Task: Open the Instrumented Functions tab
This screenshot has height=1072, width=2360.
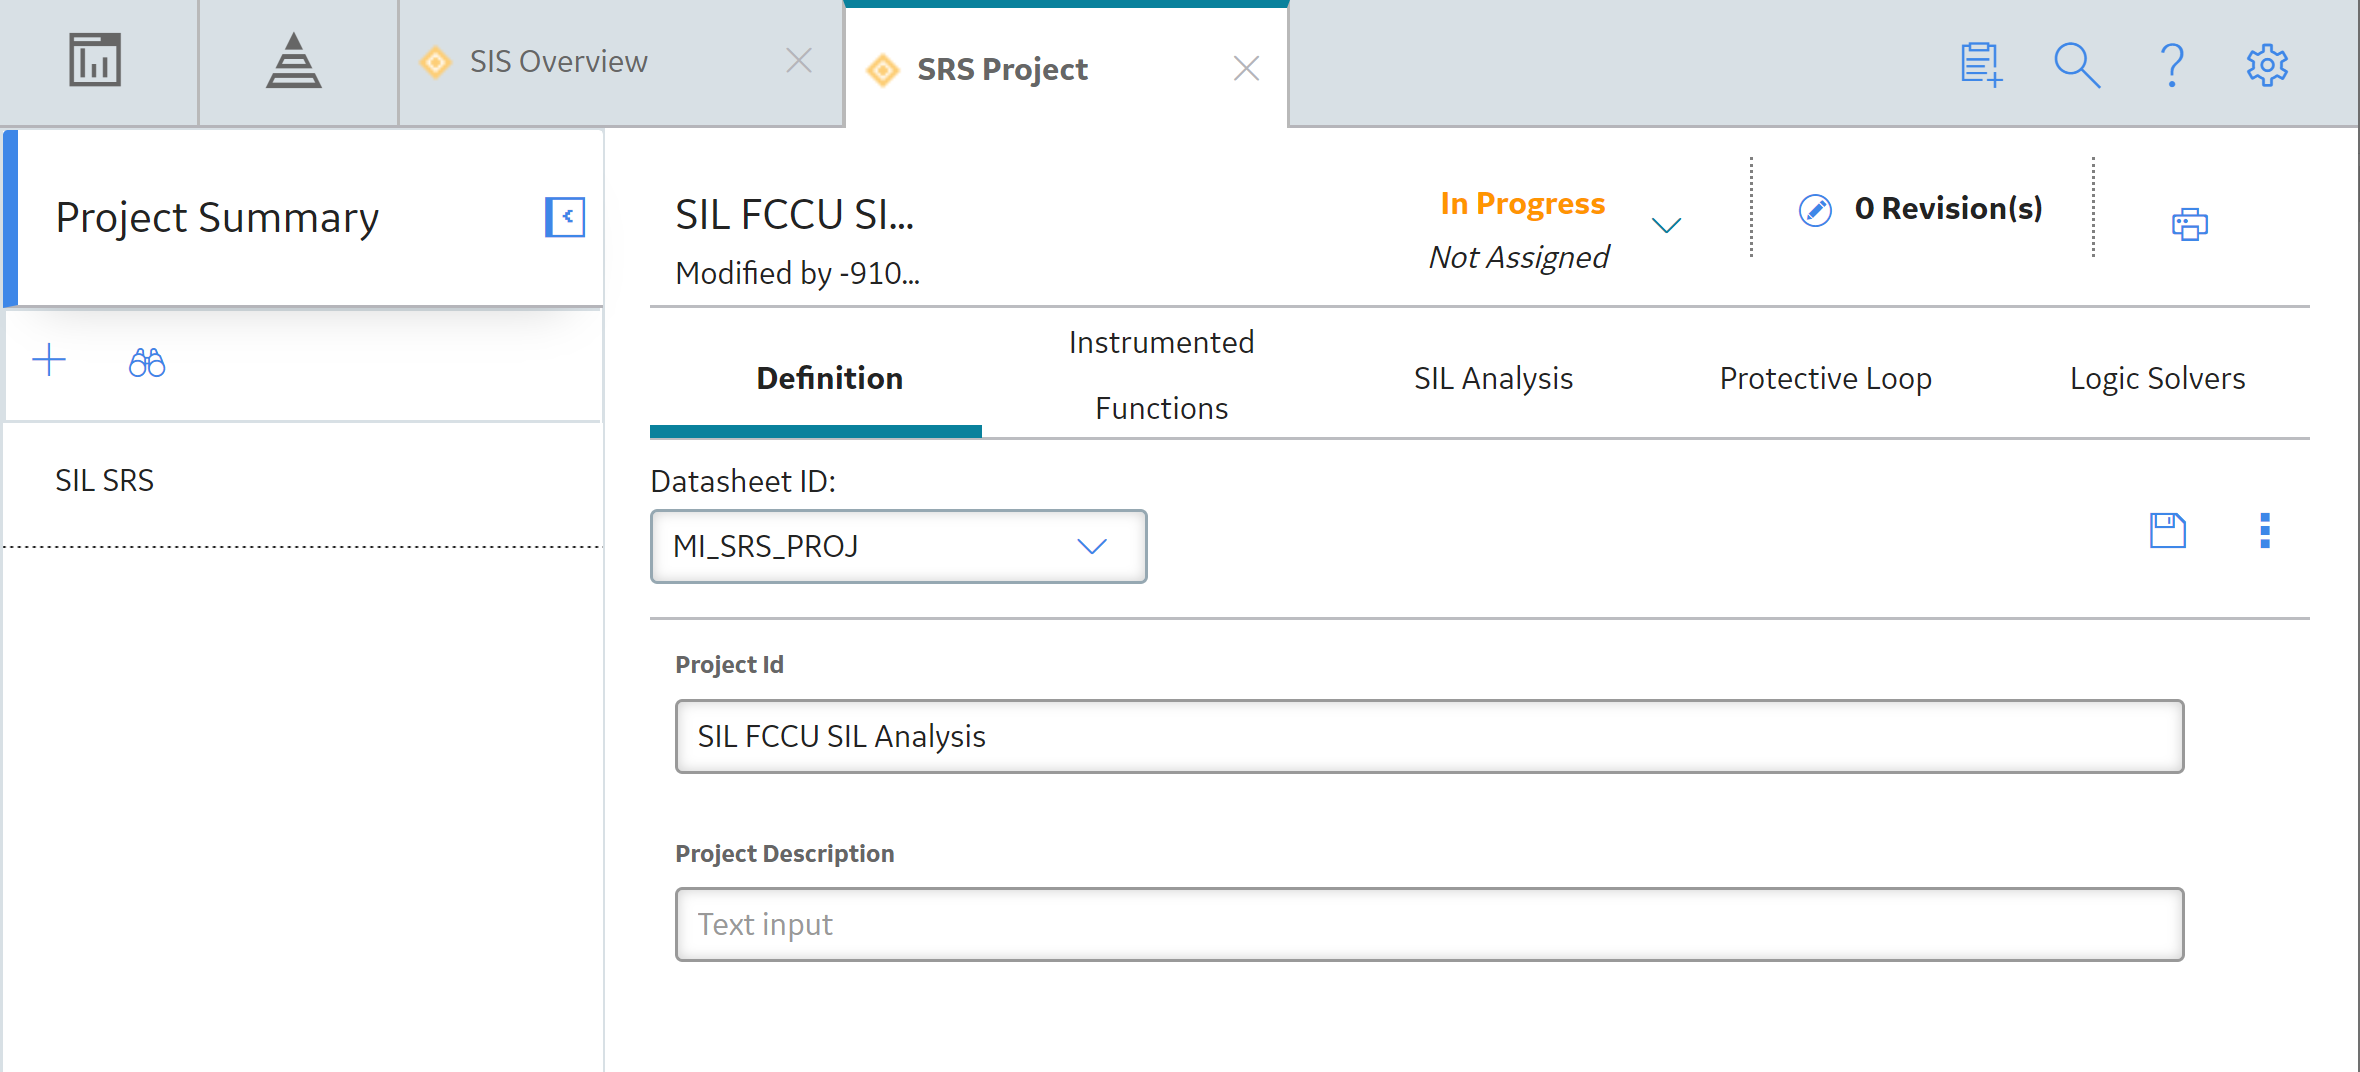Action: tap(1161, 375)
